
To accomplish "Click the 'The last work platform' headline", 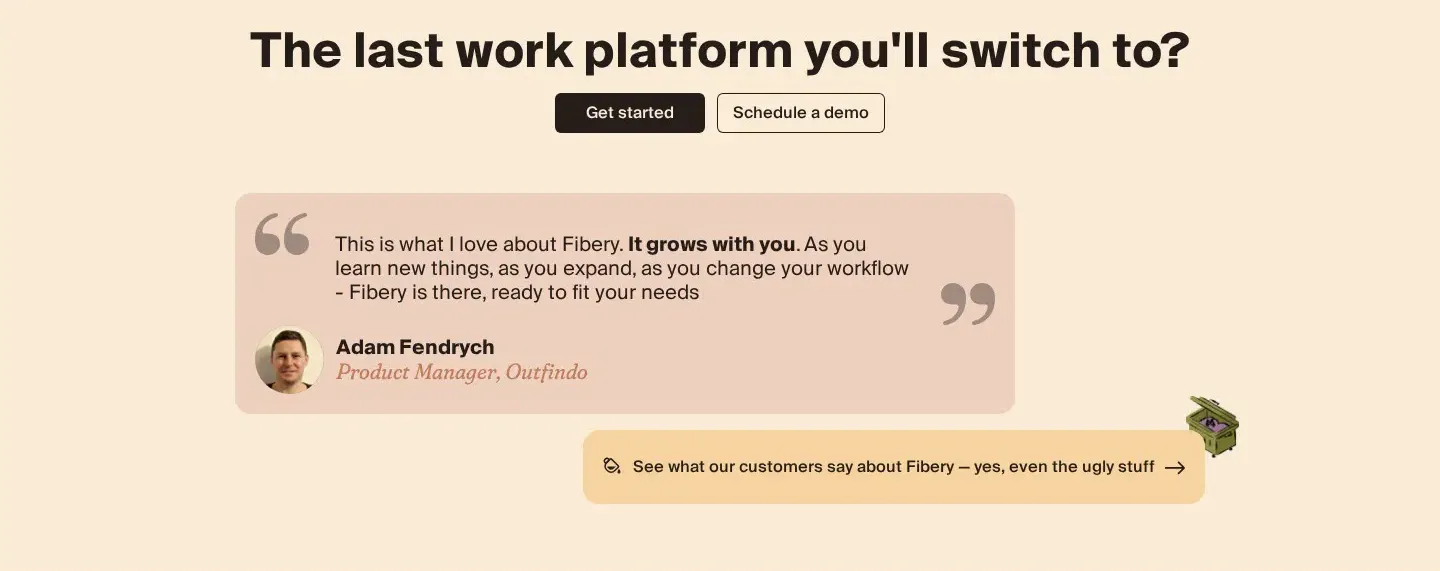I will click(x=522, y=50).
